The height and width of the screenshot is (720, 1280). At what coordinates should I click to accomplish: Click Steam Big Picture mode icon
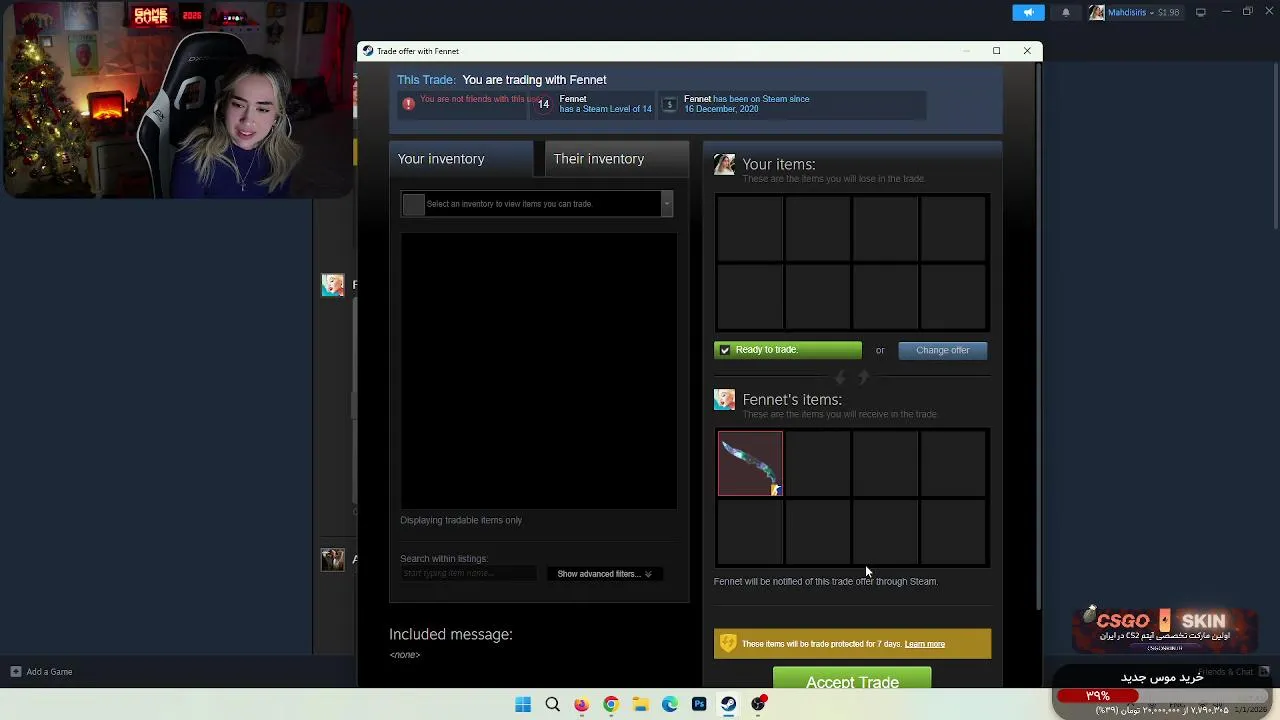[x=1201, y=12]
